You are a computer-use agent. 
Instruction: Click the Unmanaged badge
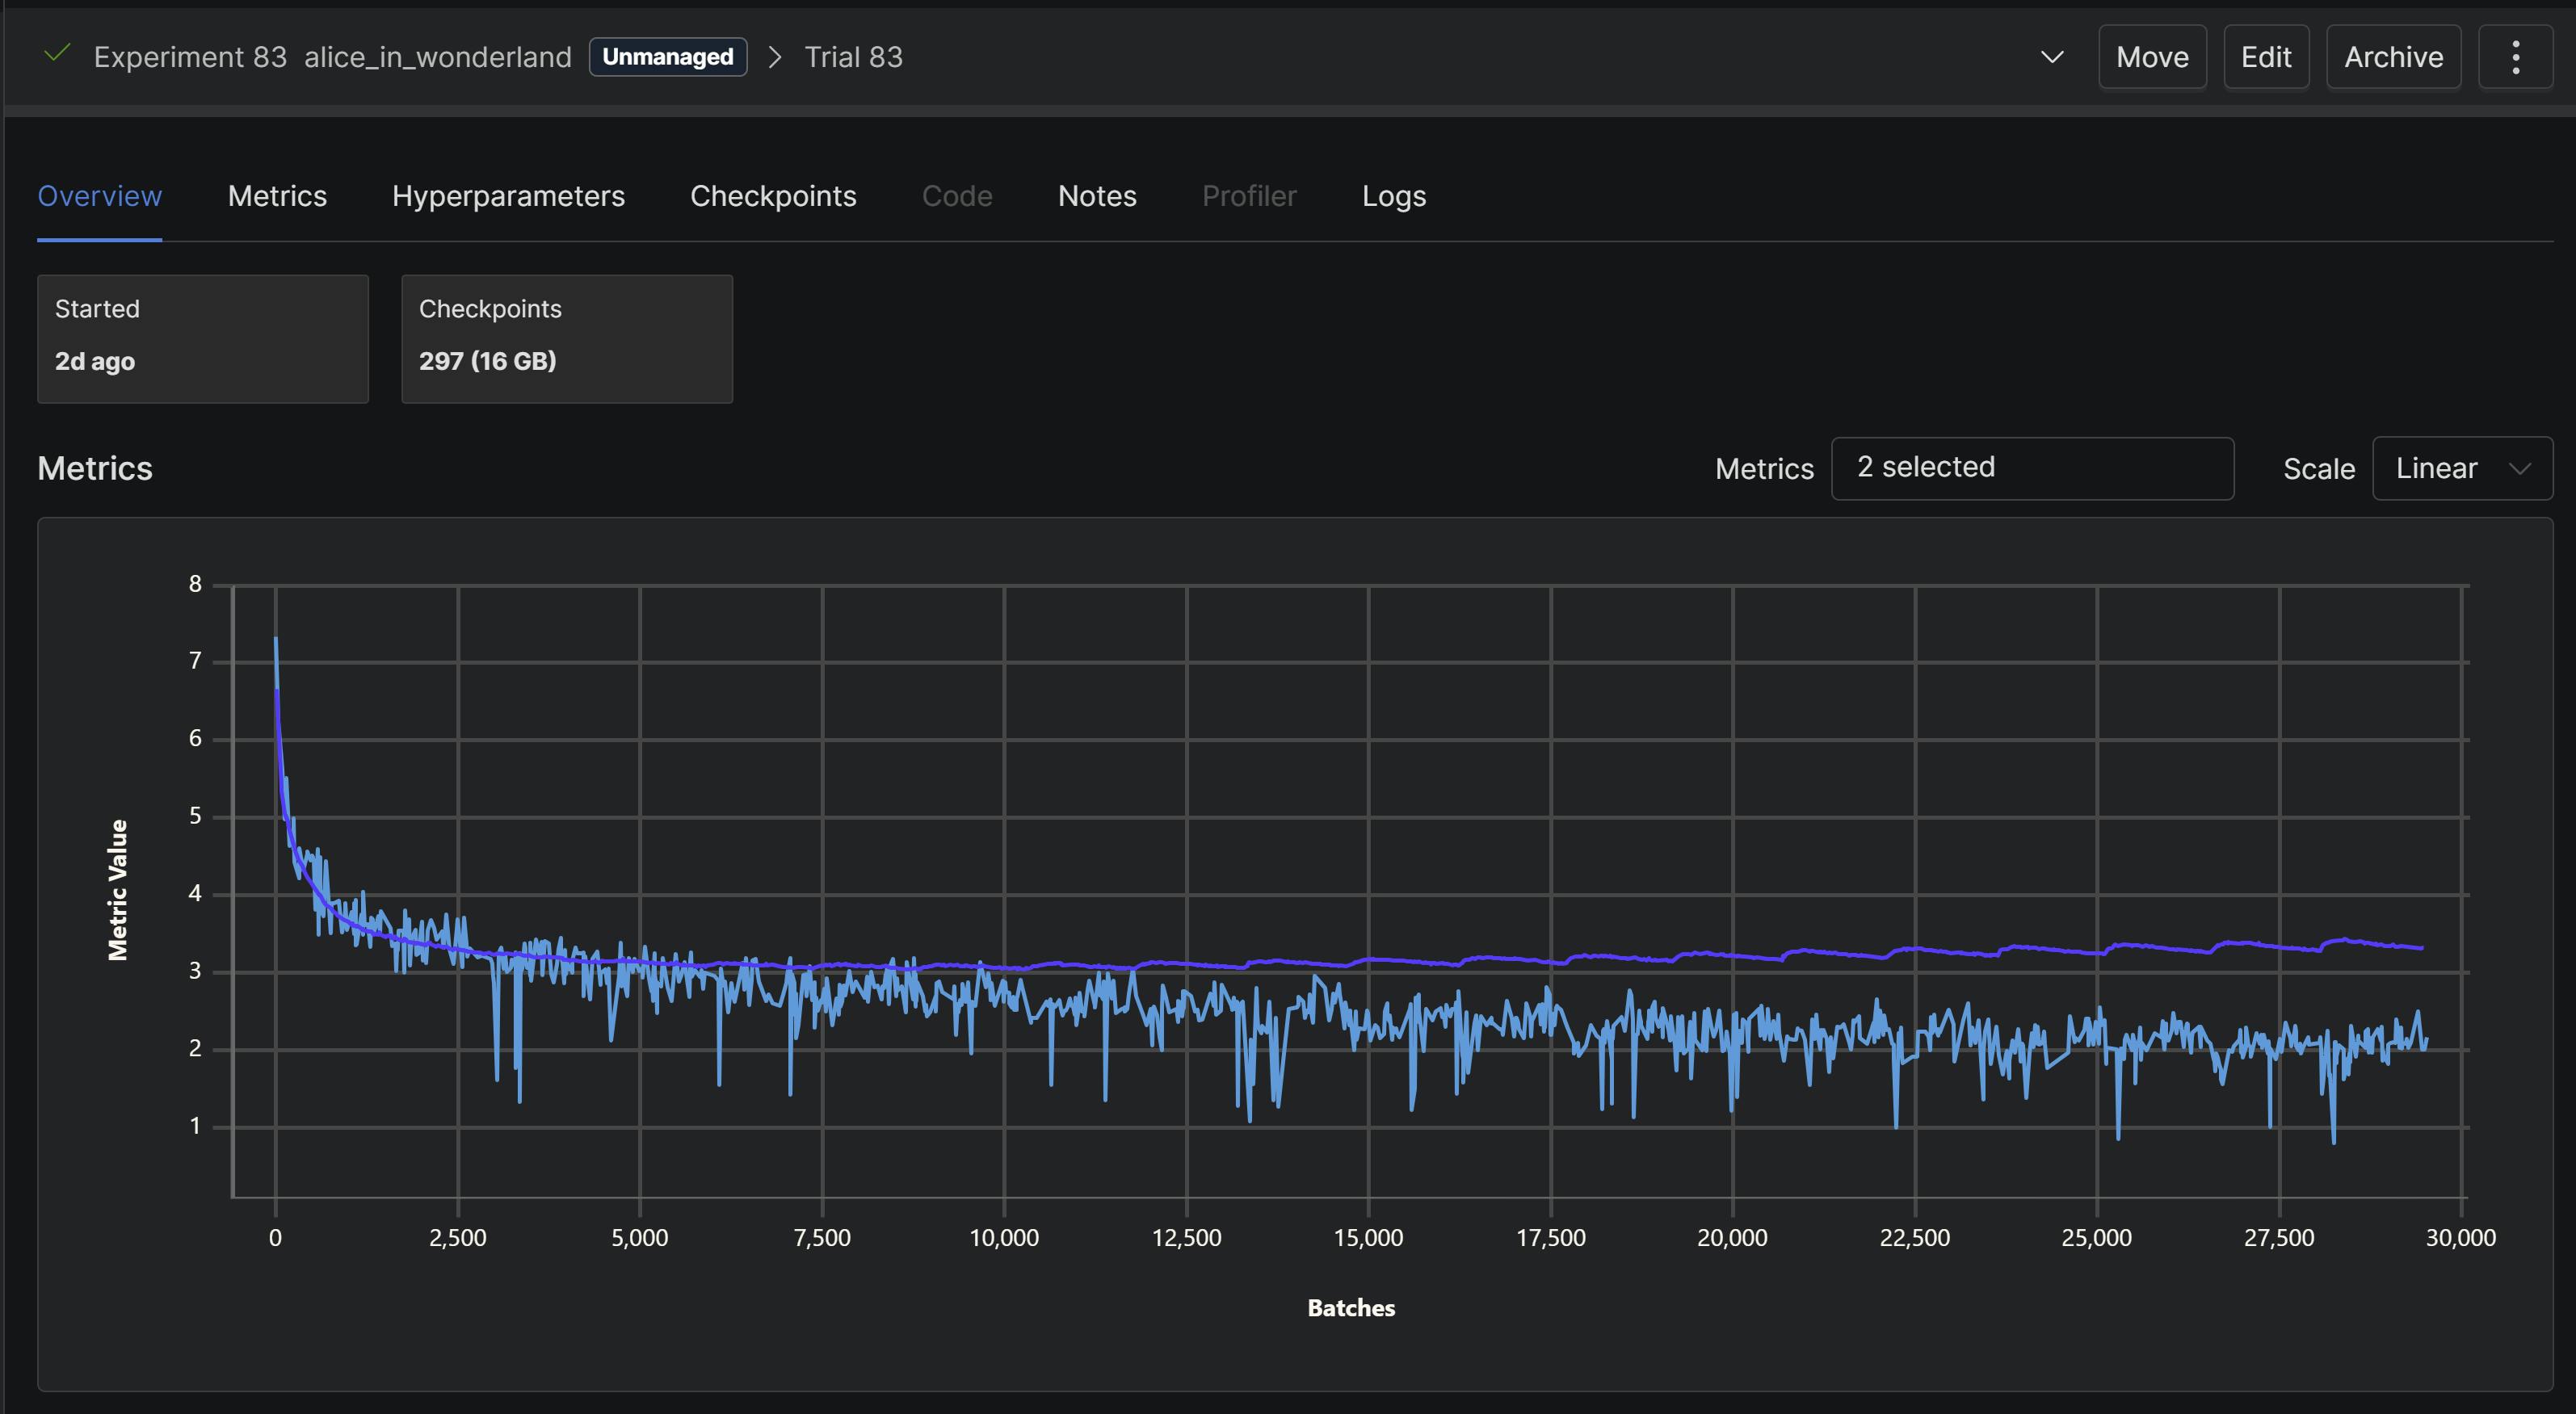(667, 57)
